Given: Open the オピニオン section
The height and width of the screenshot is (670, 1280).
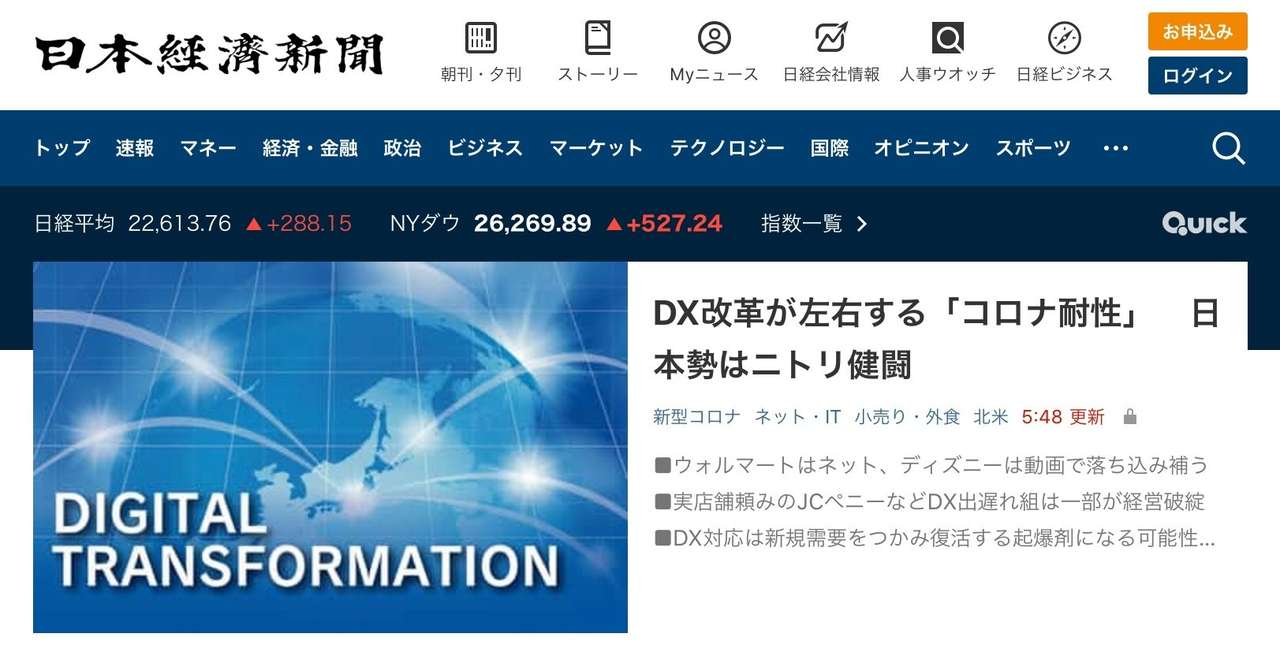Looking at the screenshot, I should coord(921,148).
